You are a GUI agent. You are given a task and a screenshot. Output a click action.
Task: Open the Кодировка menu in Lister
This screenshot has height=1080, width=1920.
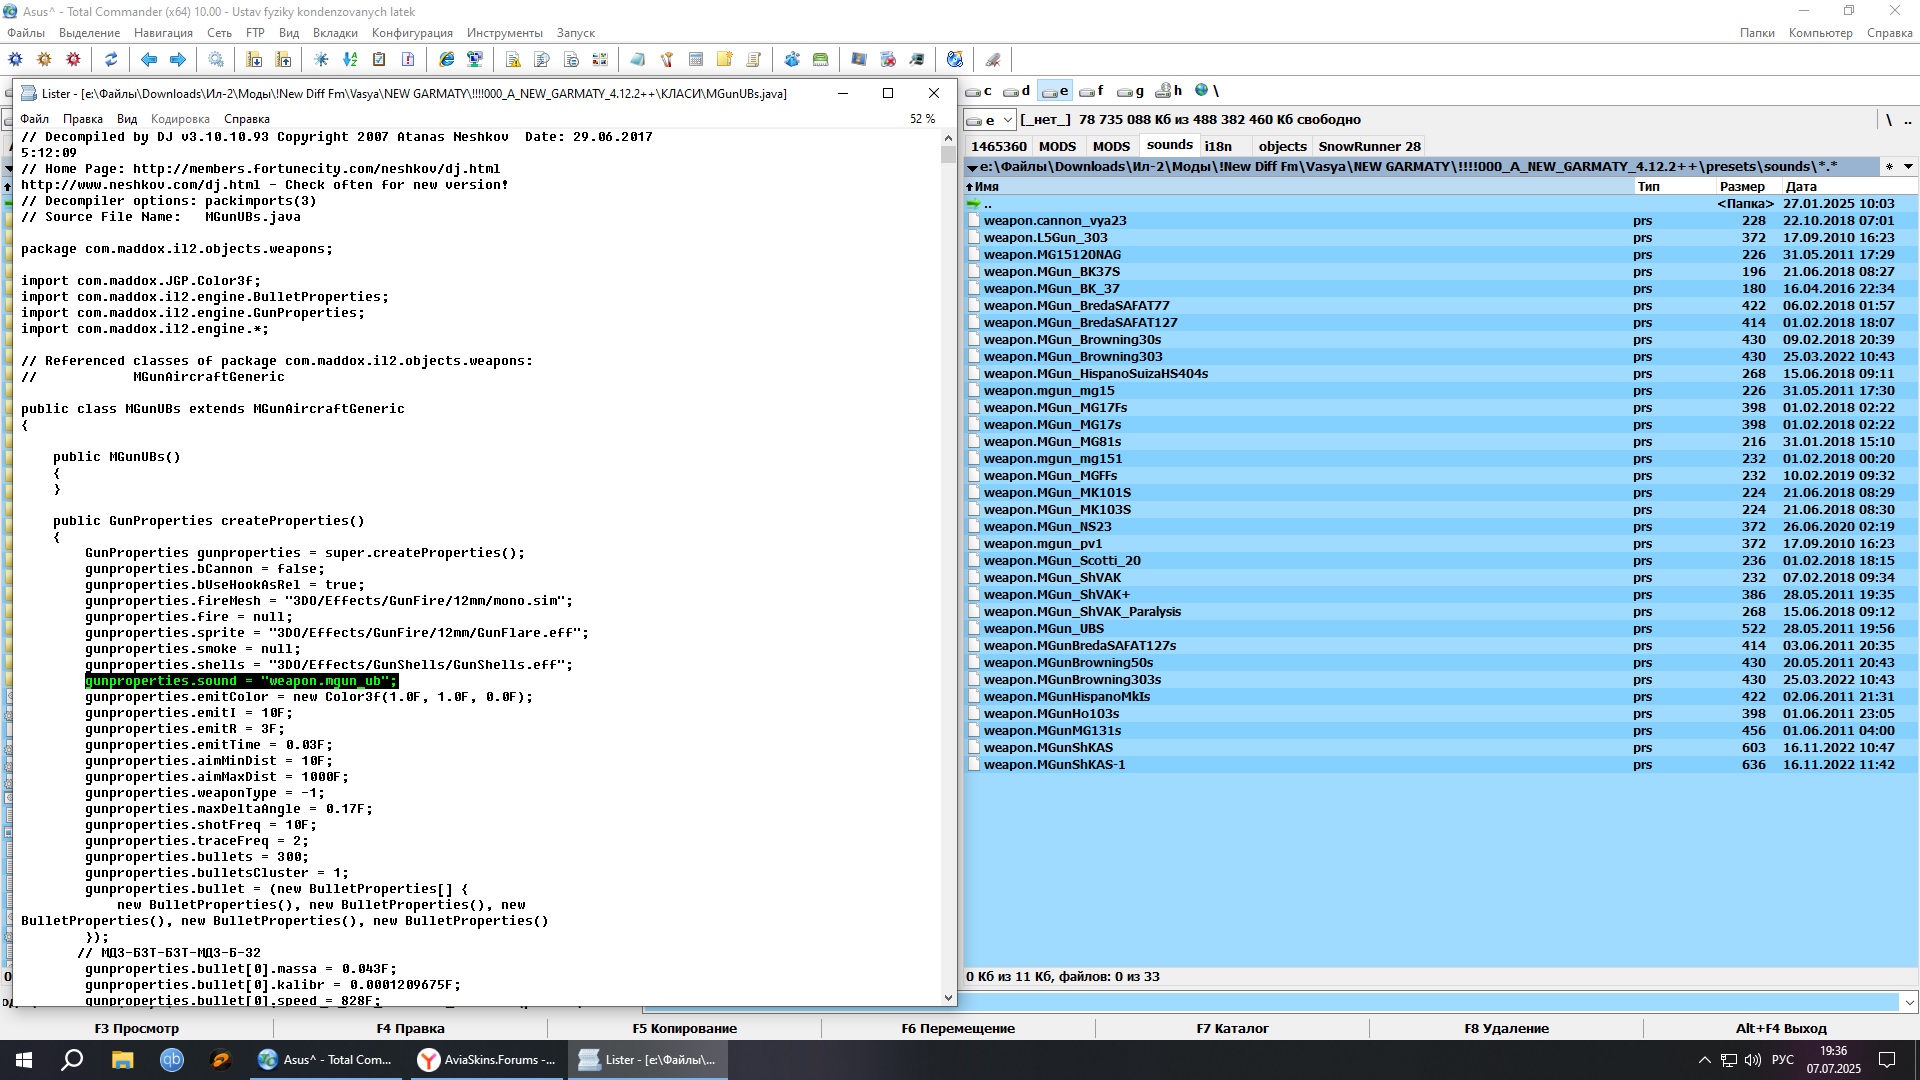pyautogui.click(x=180, y=119)
